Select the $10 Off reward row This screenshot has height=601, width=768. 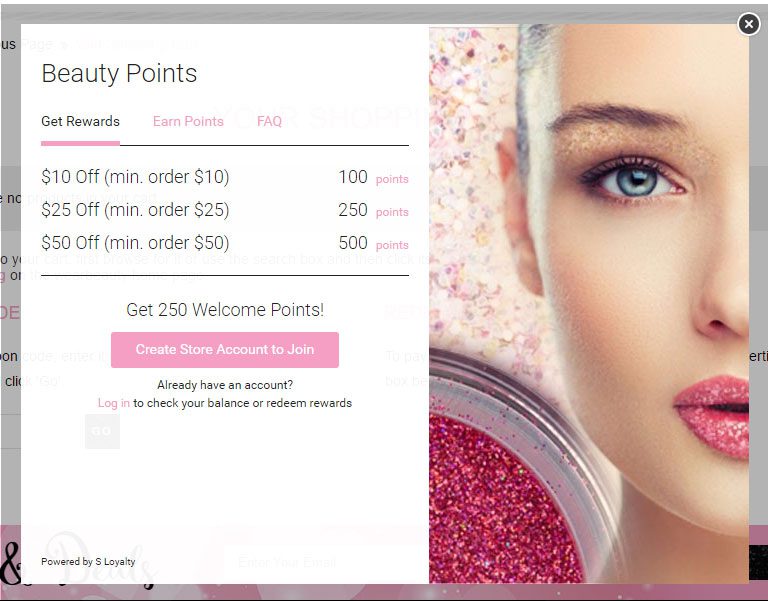pyautogui.click(x=225, y=177)
